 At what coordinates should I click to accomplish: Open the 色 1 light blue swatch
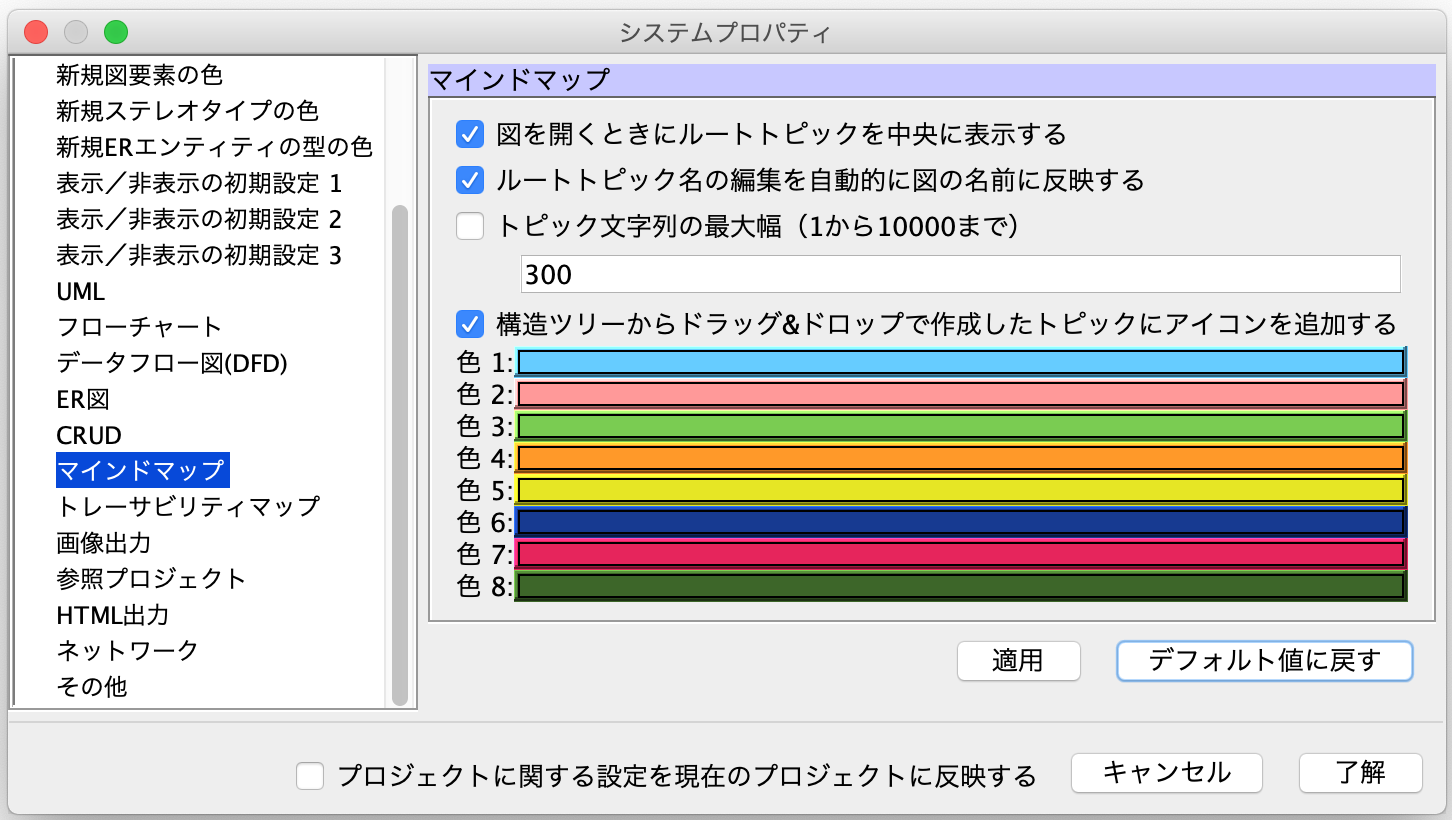(960, 362)
